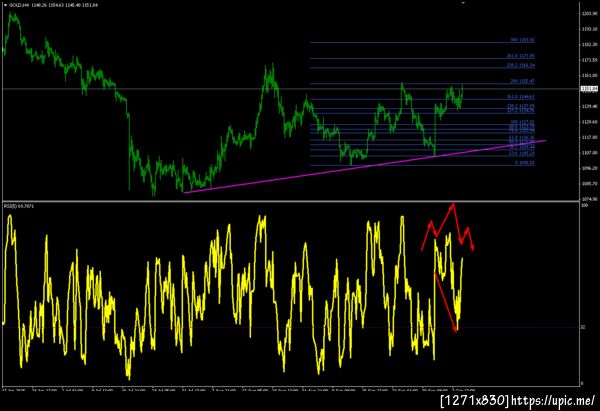Click the RSI scale 32 level label
Image resolution: width=600 pixels, height=411 pixels.
coord(583,327)
